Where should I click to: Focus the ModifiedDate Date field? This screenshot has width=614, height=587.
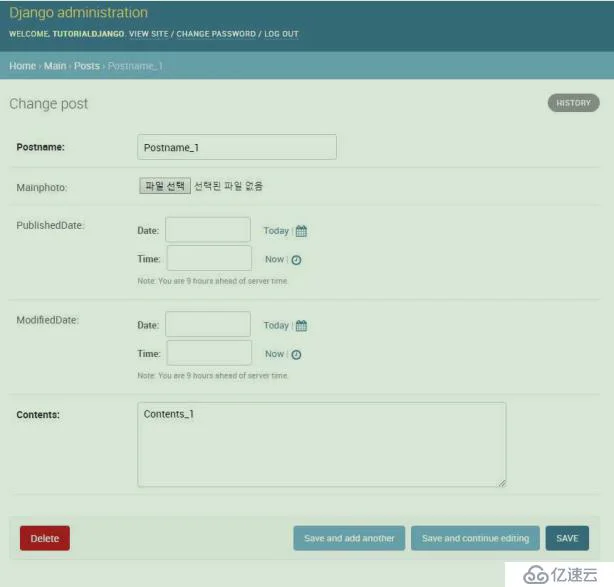click(208, 324)
